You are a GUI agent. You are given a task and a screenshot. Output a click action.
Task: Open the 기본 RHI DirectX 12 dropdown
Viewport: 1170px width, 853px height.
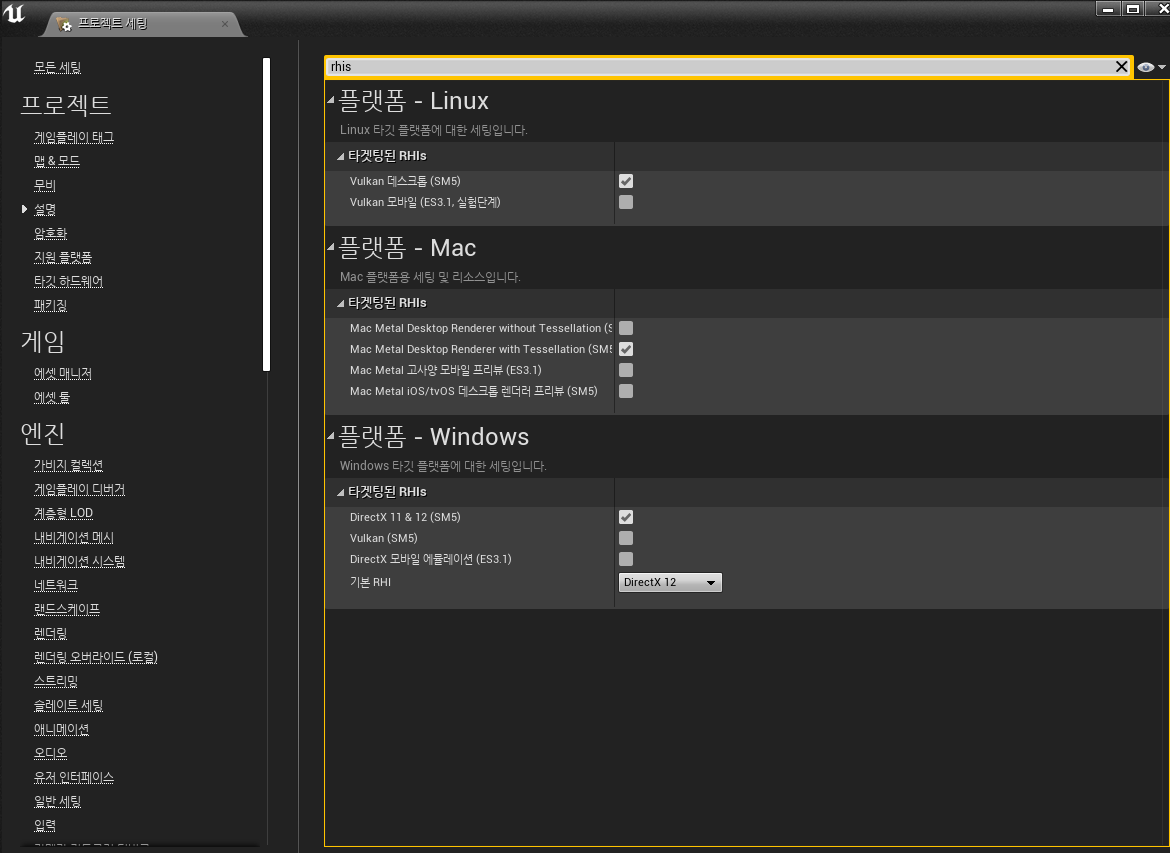(x=670, y=582)
